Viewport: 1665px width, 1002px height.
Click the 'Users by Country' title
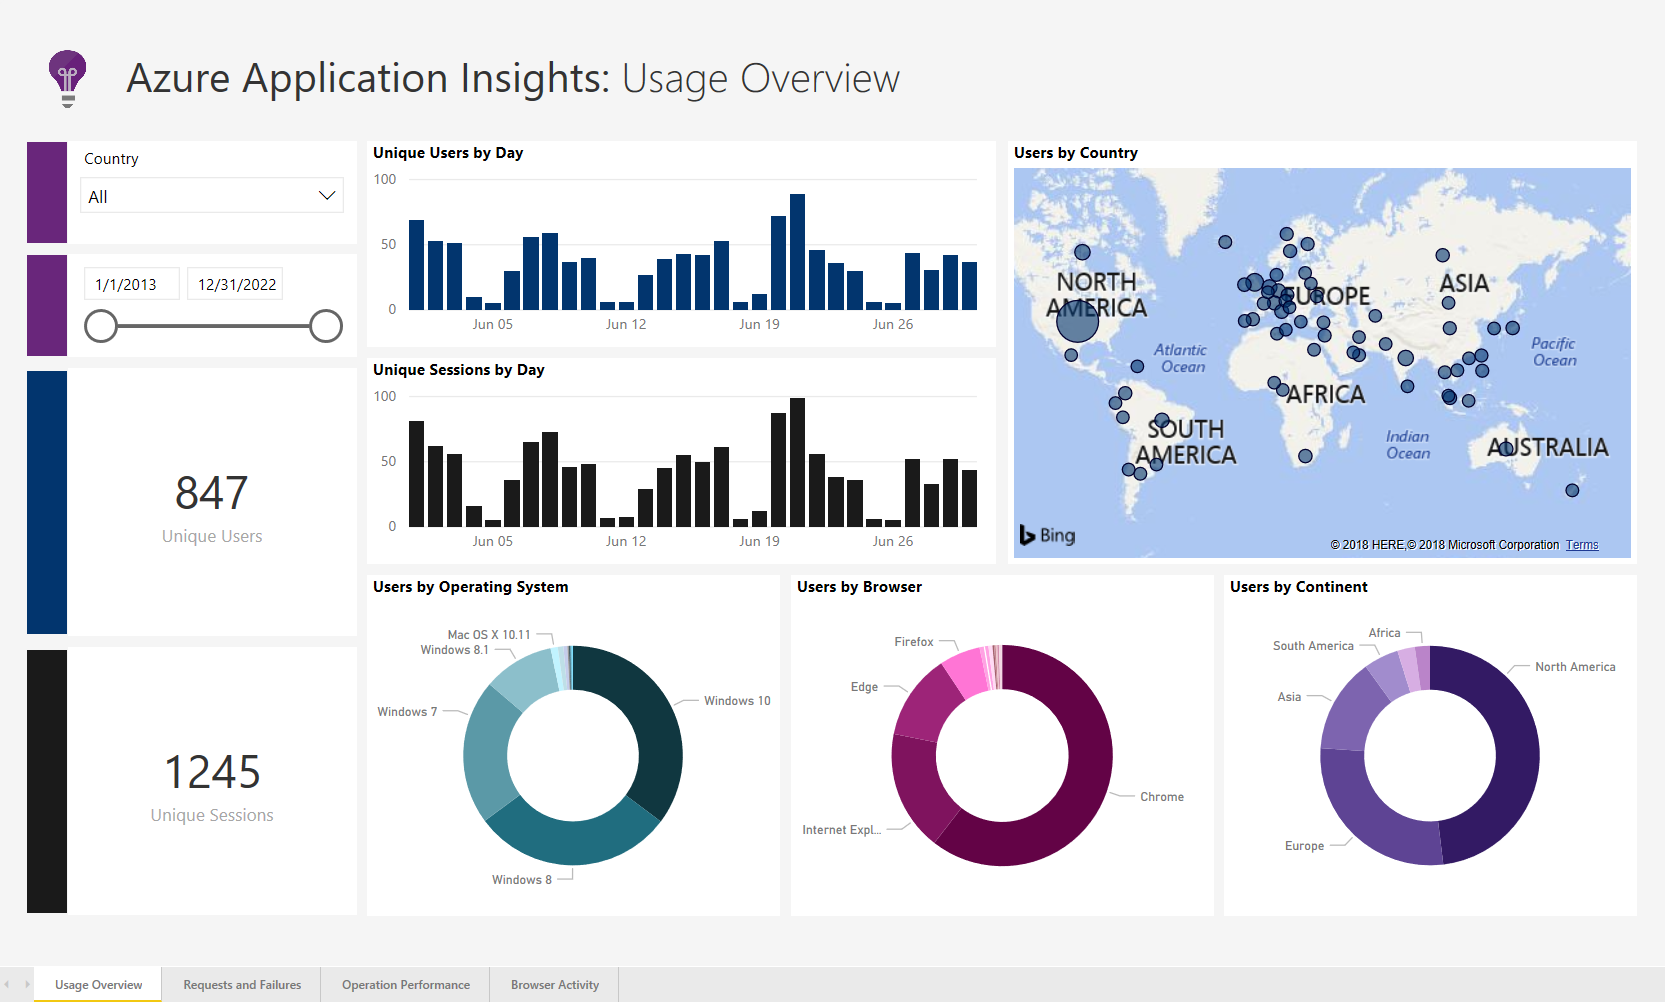(x=1076, y=153)
